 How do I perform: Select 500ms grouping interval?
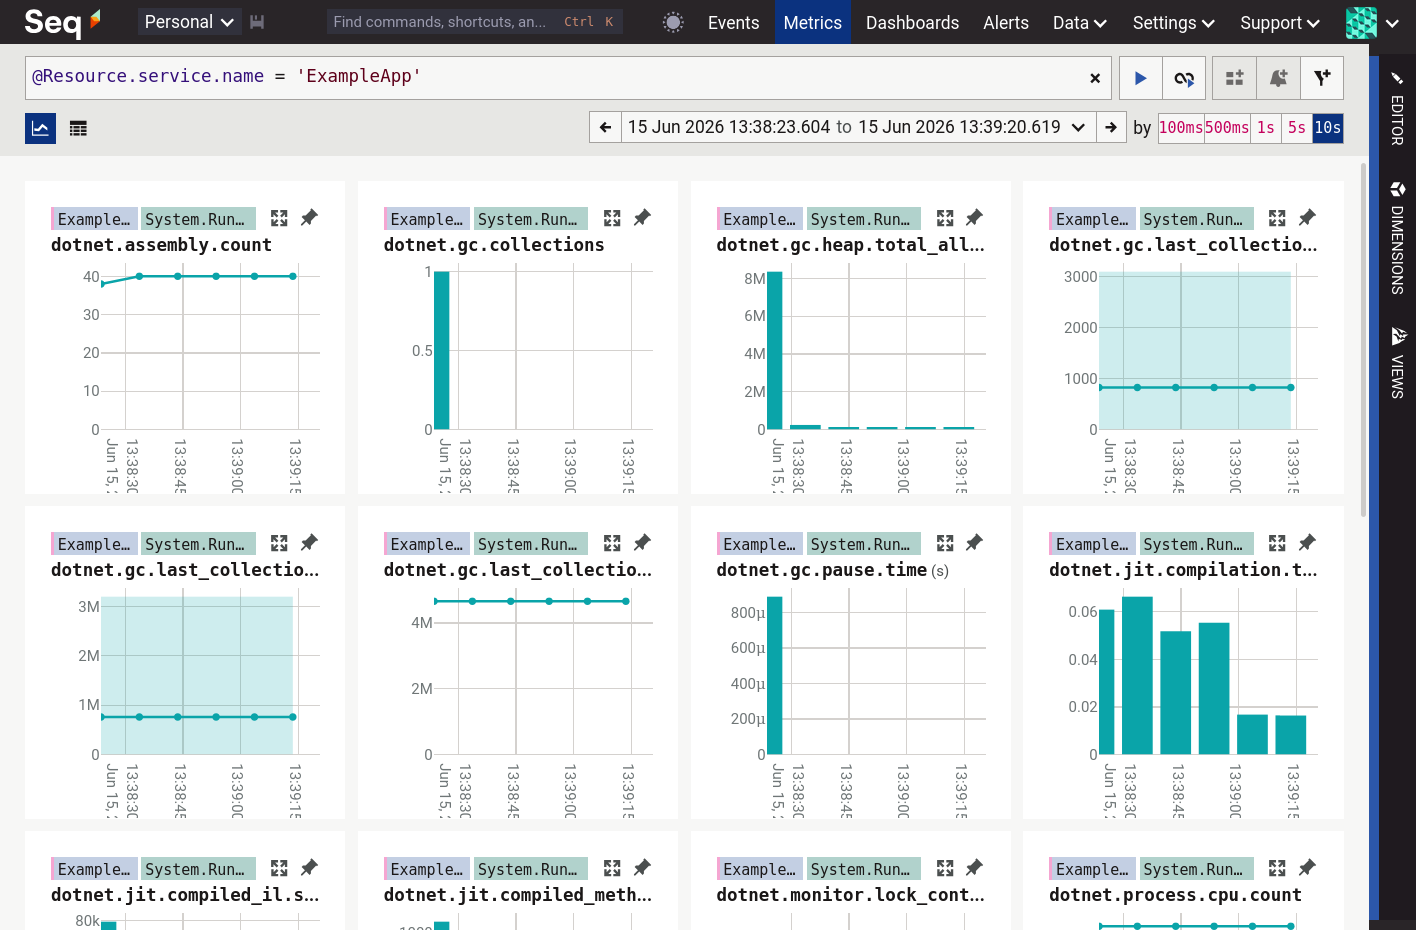[1227, 128]
